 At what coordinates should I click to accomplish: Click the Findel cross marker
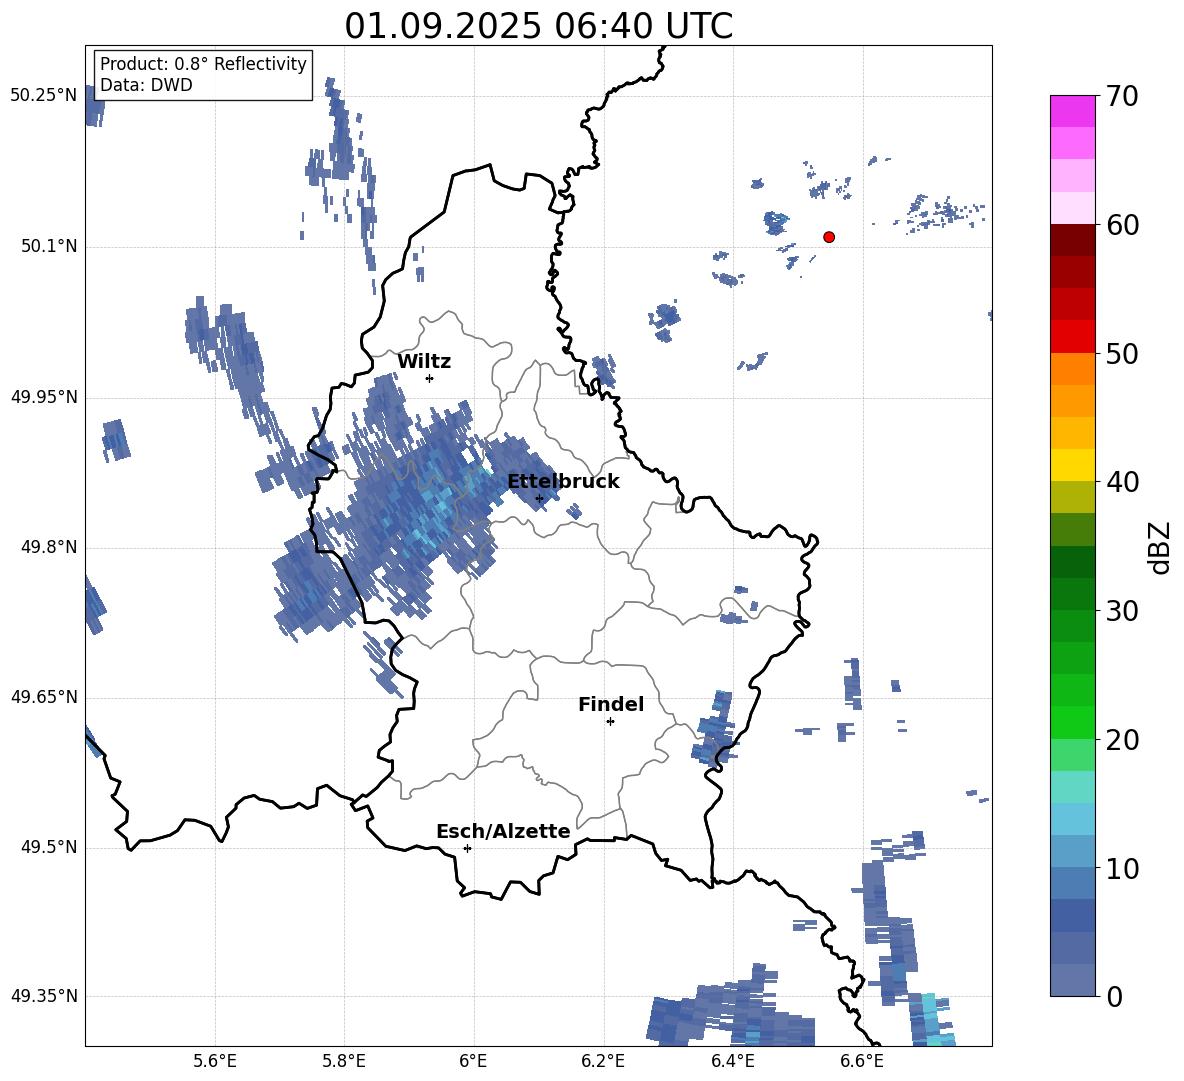(x=610, y=722)
